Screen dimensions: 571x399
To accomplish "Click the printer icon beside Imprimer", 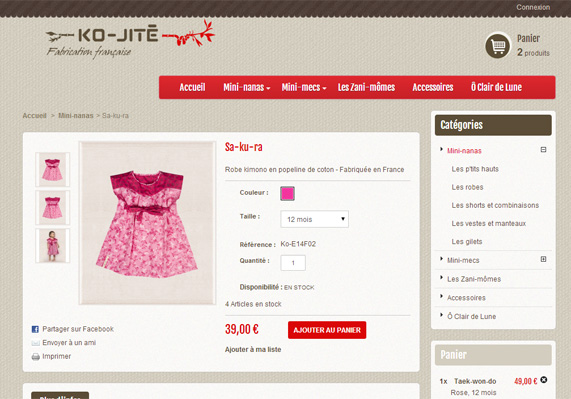I will click(35, 356).
